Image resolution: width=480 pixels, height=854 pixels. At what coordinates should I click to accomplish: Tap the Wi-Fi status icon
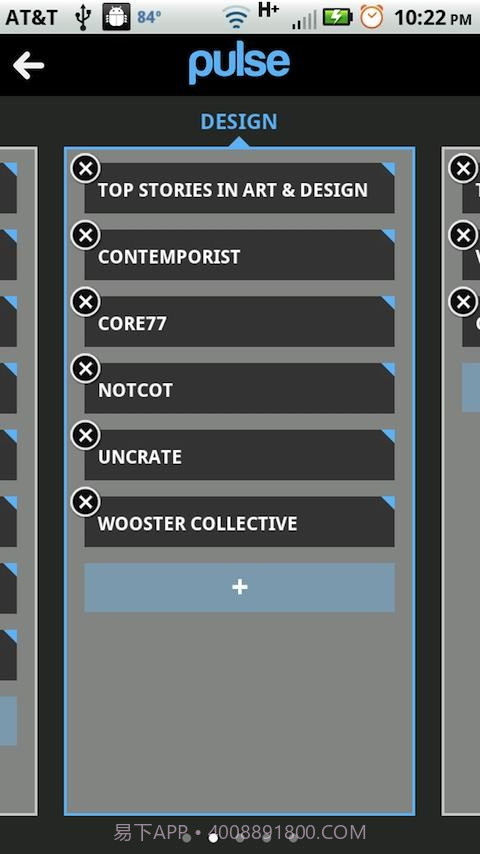point(235,18)
